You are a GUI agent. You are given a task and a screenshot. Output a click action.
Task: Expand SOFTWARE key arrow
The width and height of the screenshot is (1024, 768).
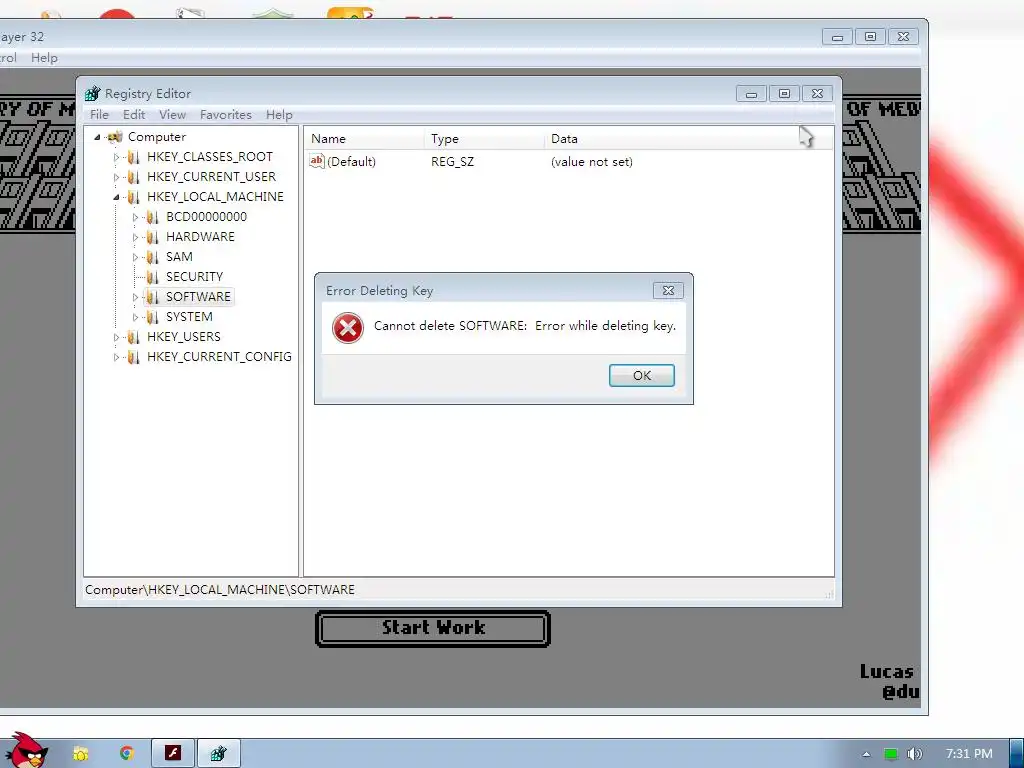(135, 297)
